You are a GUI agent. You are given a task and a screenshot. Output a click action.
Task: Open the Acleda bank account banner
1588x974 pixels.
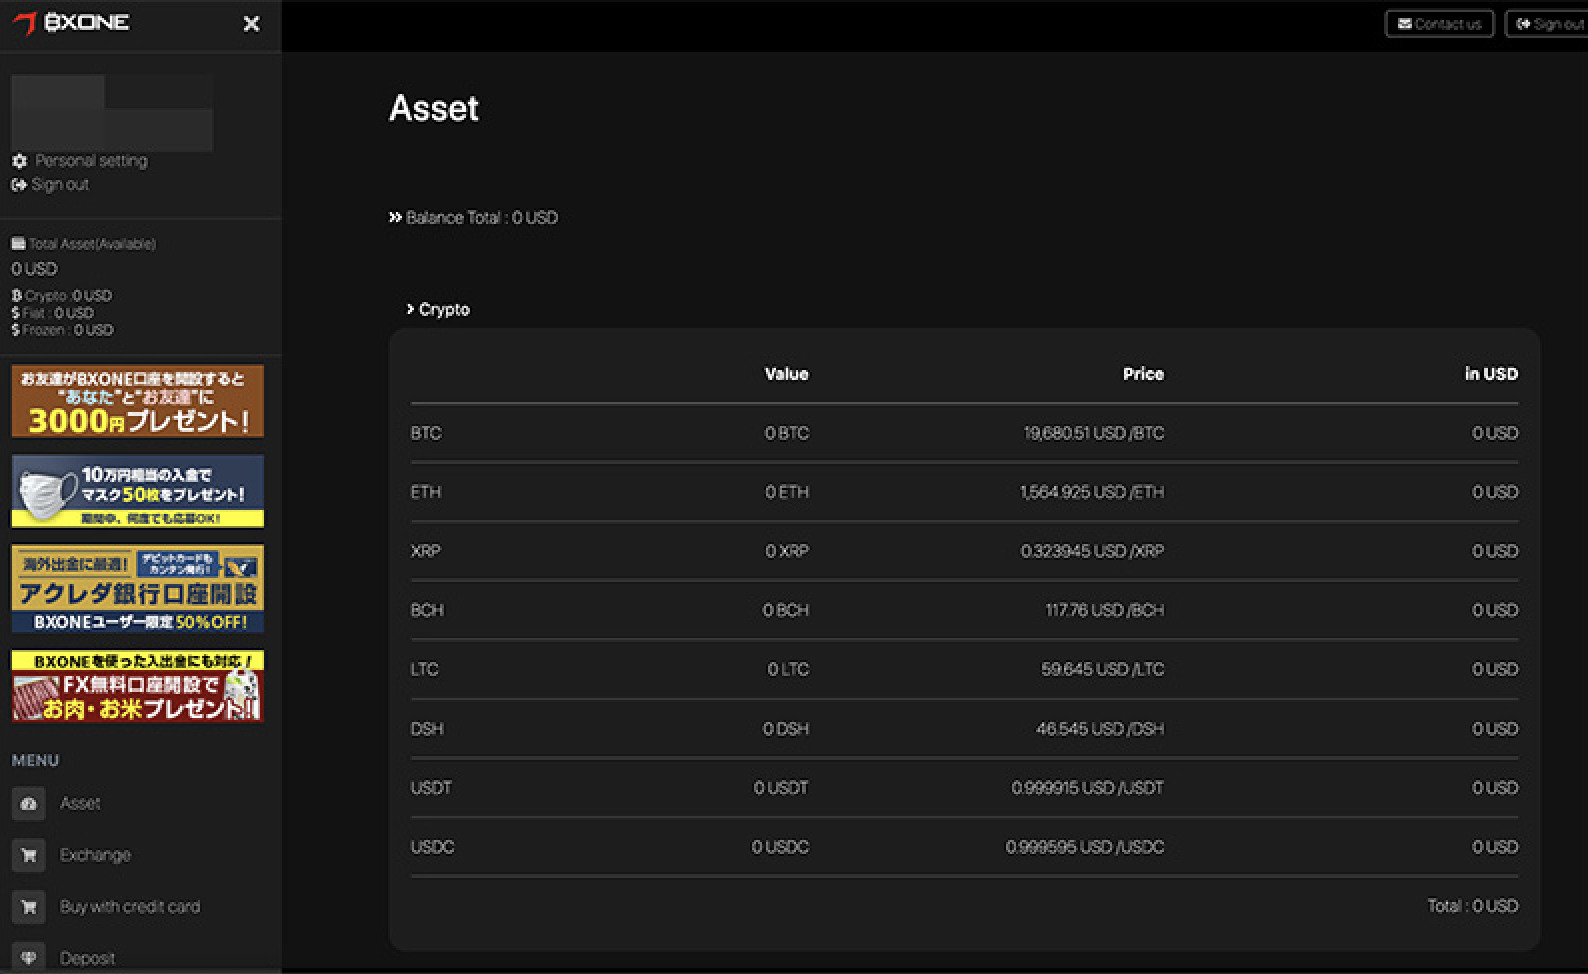point(138,588)
